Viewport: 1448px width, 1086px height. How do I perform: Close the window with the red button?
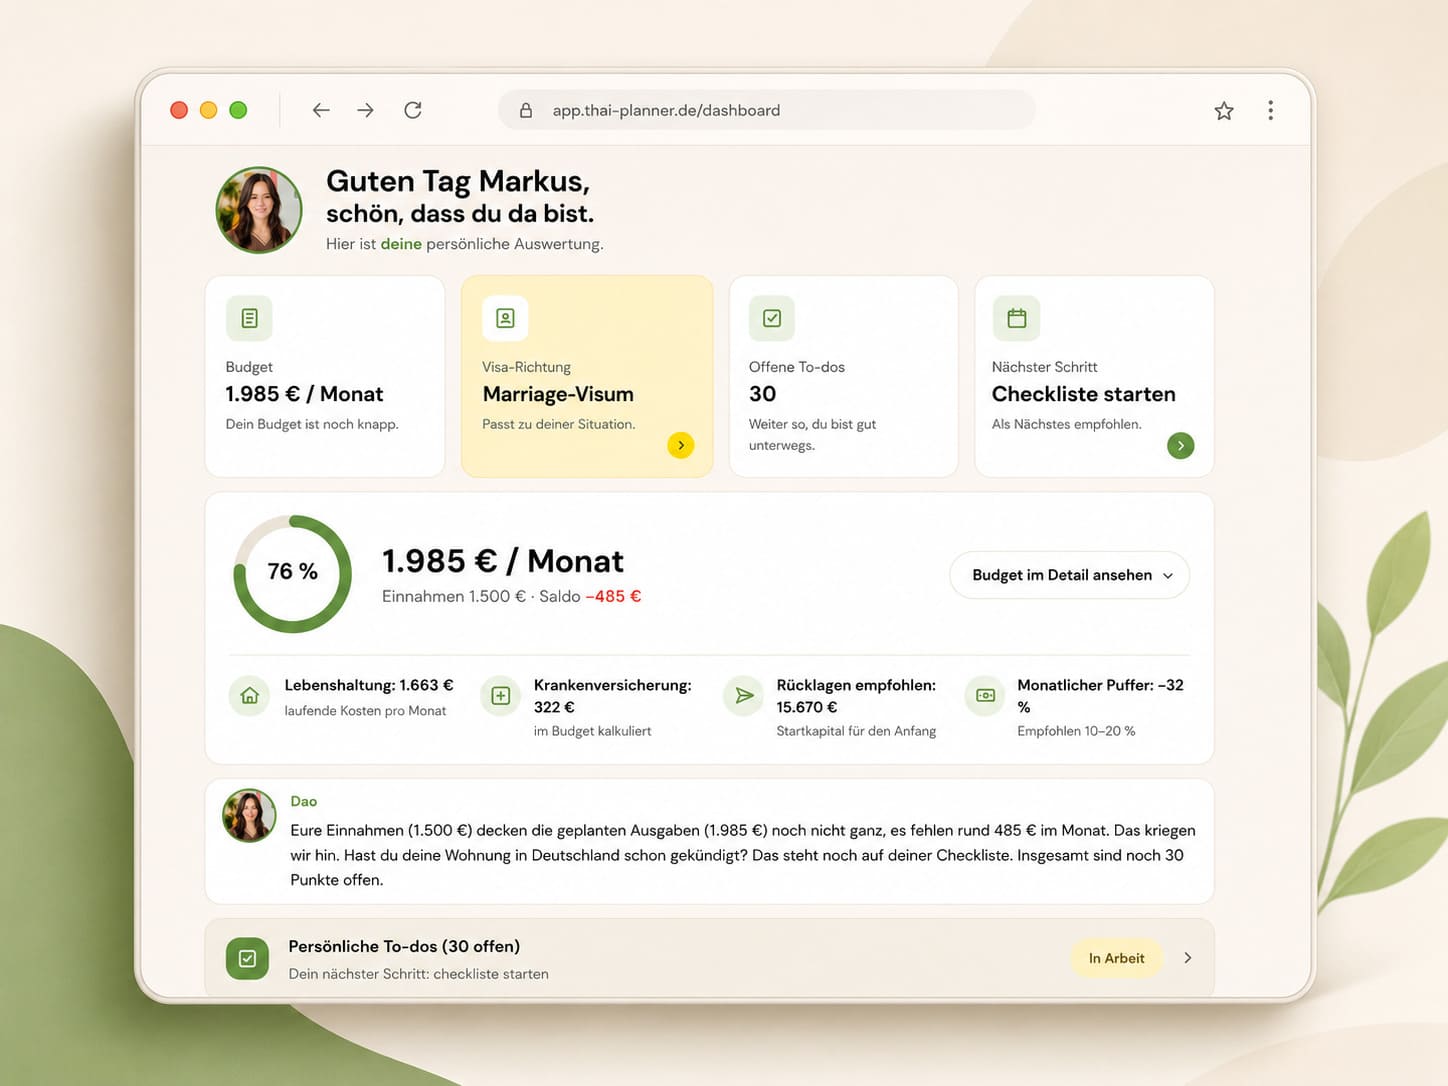pos(179,110)
